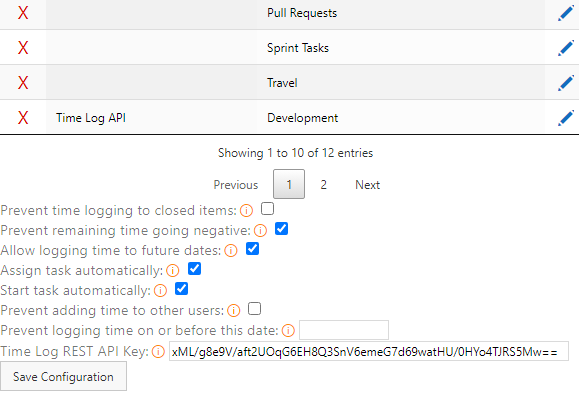Screen dimensions: 579x400
Task: Delete the Pull Requests row
Action: 23,13
